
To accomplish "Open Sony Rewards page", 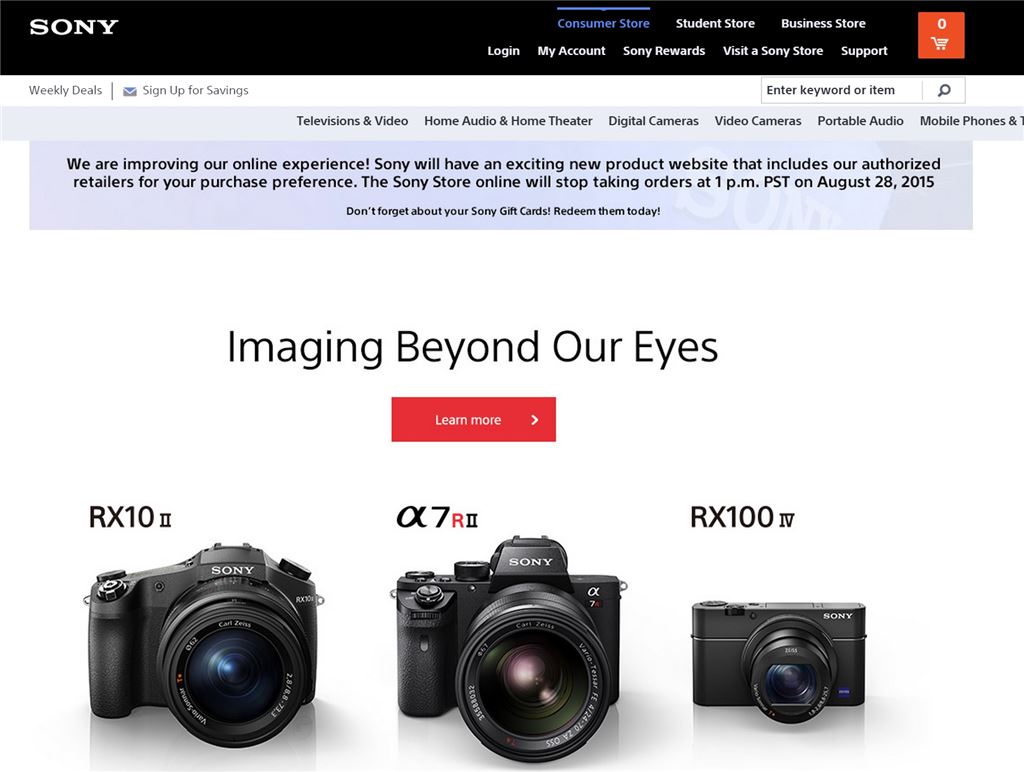I will 664,51.
